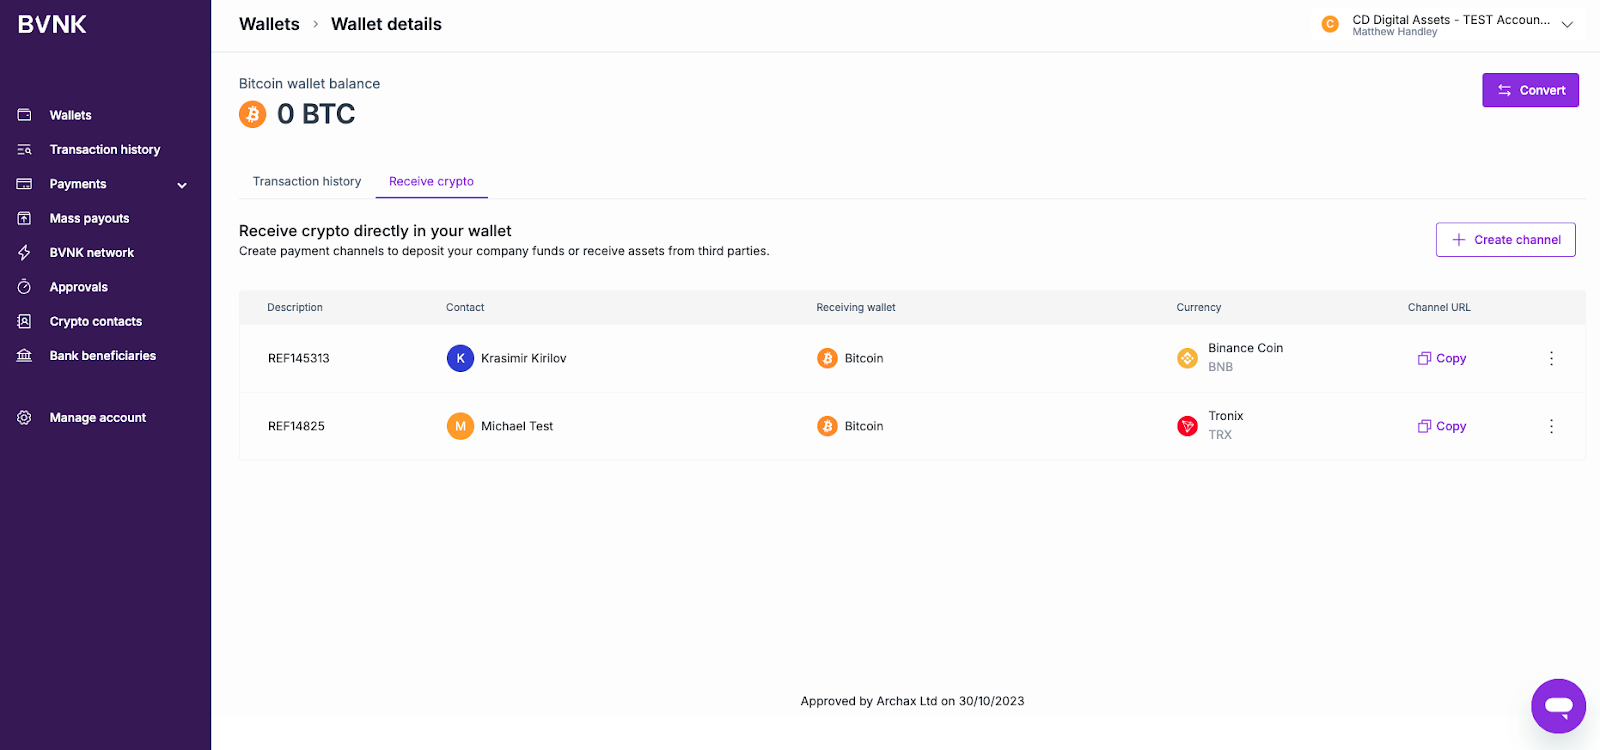Click the Mass payouts sidebar icon
1600x750 pixels.
(x=25, y=218)
